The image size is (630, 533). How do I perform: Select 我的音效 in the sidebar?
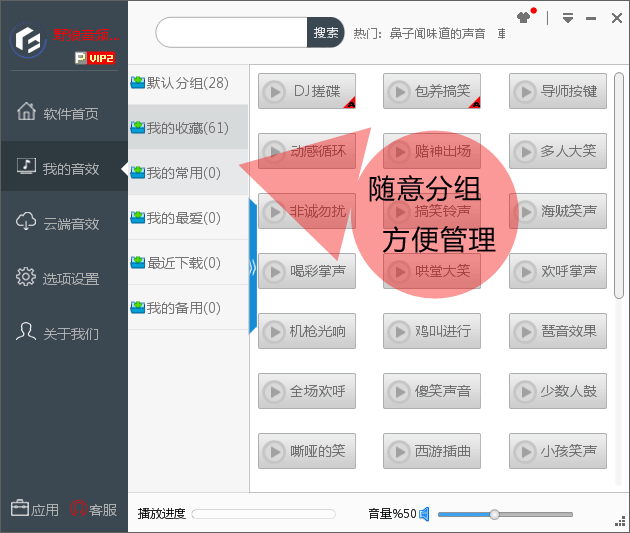tap(64, 168)
